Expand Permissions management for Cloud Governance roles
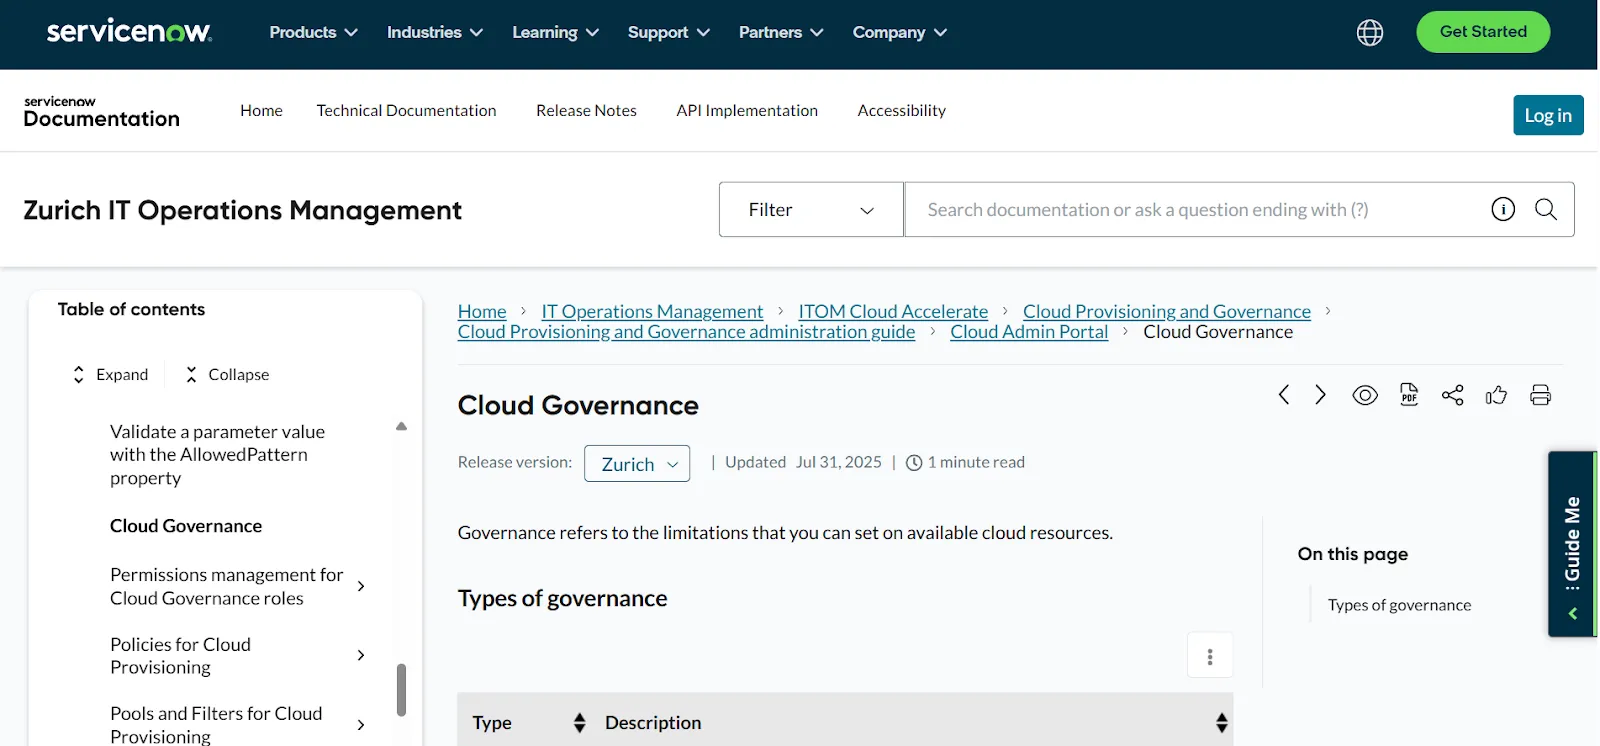1600x746 pixels. pyautogui.click(x=361, y=586)
